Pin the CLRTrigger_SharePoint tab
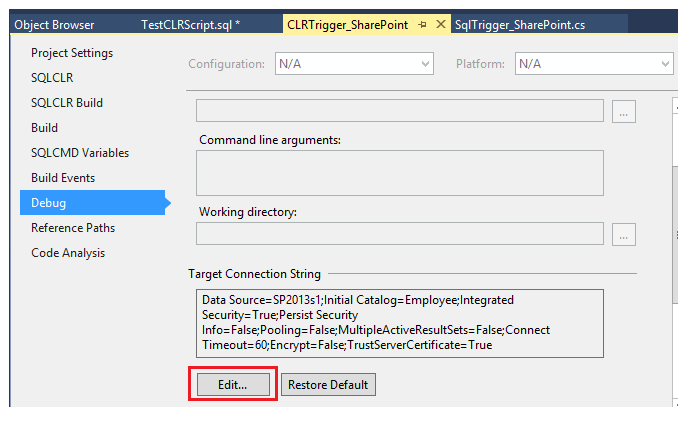Screen dimensions: 695x422 tap(422, 25)
